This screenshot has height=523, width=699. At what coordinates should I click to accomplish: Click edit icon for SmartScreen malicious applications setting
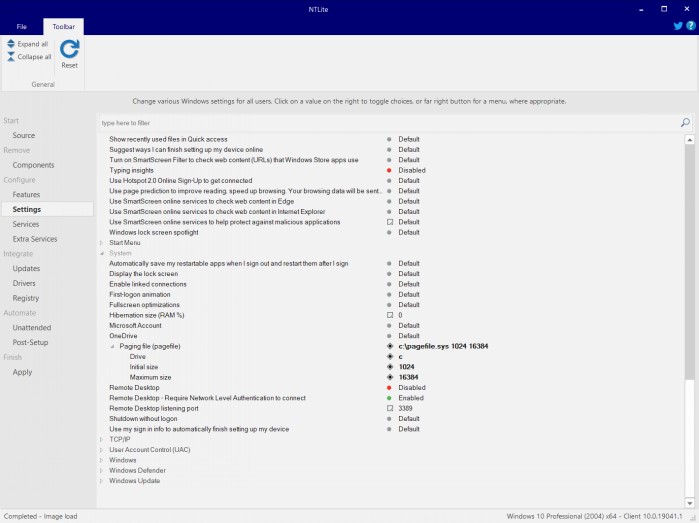point(390,222)
